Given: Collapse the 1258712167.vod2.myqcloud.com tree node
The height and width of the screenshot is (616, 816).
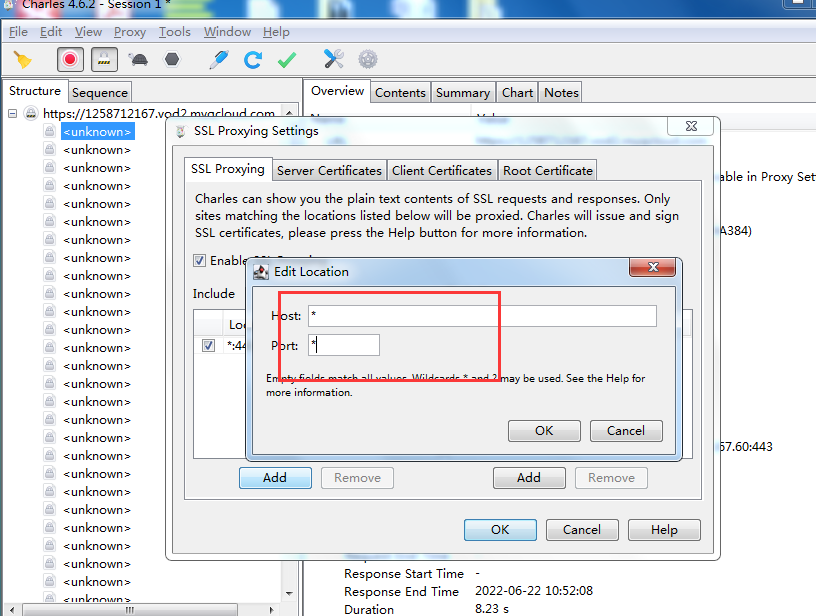Looking at the screenshot, I should [x=13, y=114].
